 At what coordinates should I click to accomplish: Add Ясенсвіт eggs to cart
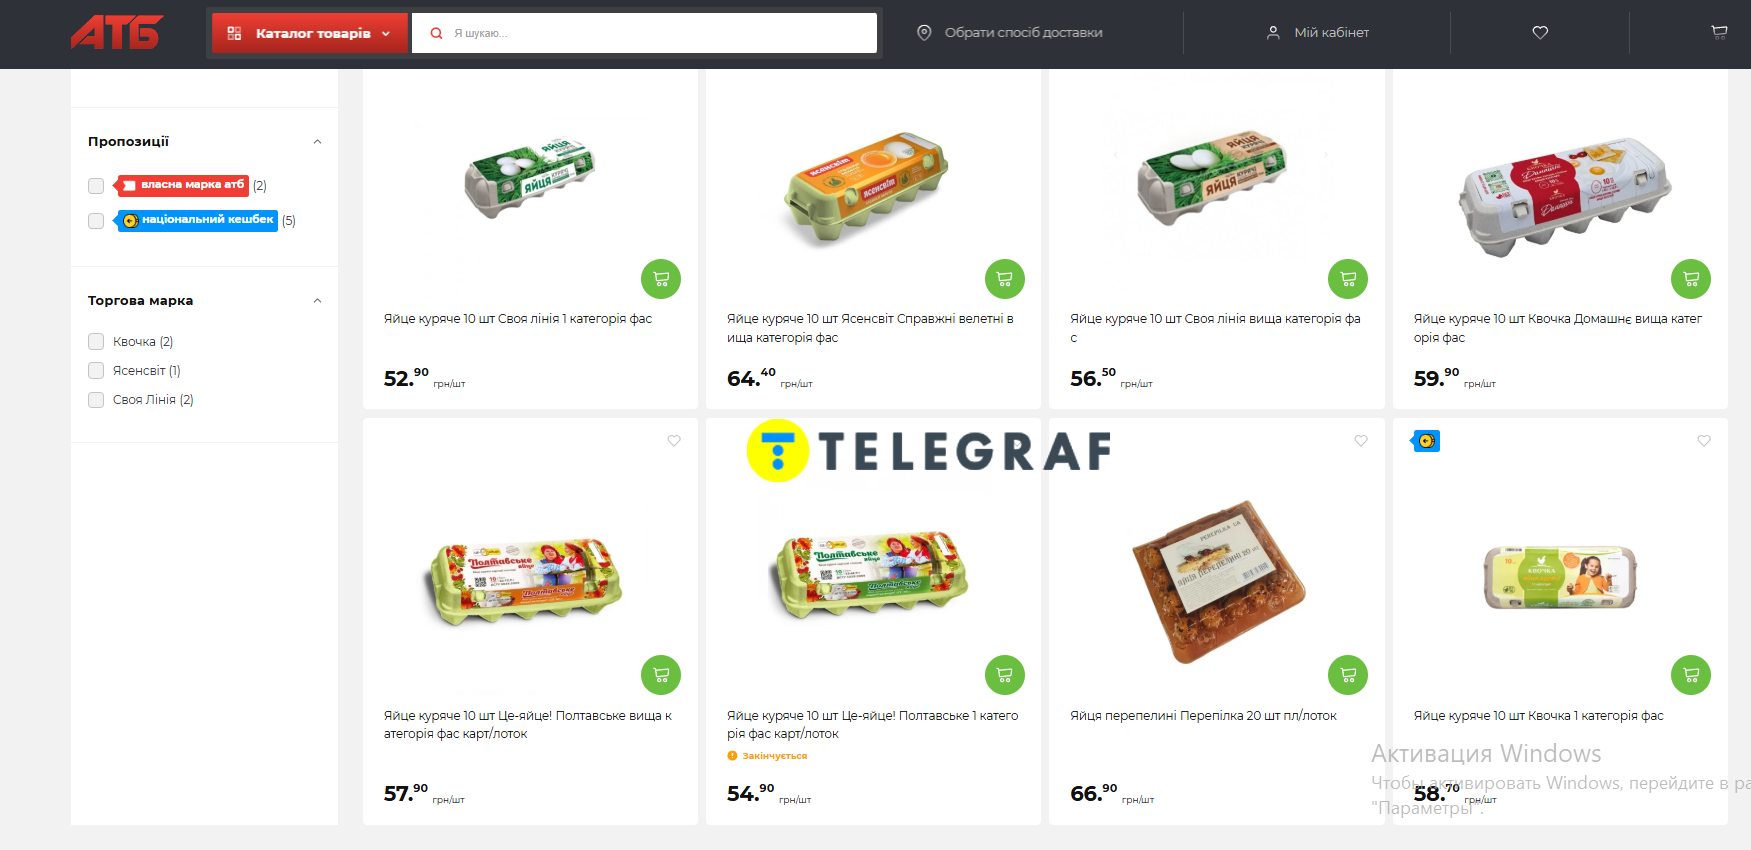pyautogui.click(x=1004, y=279)
